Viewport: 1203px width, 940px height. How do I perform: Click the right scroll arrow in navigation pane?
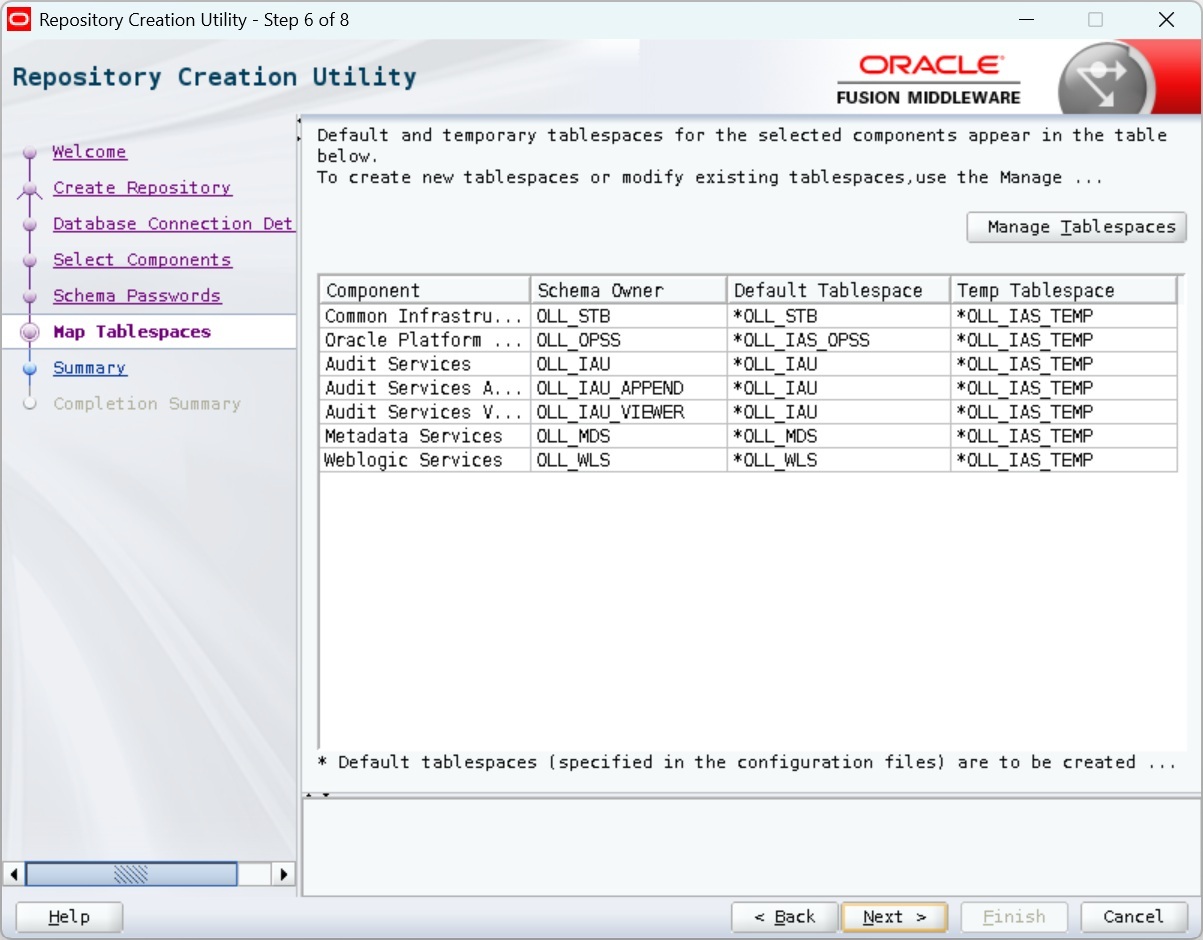coord(284,874)
